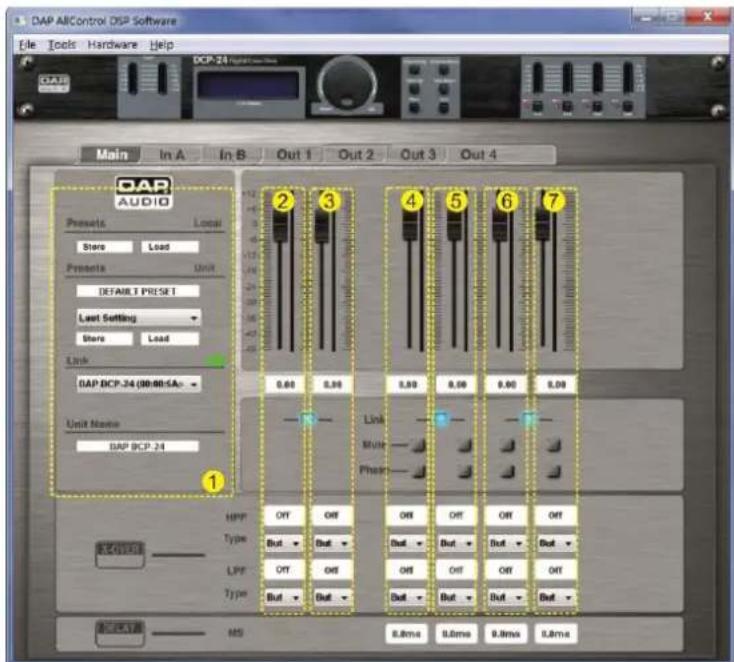Click the Store button under Local presets
Viewport: 734px width, 662px height.
[x=104, y=247]
